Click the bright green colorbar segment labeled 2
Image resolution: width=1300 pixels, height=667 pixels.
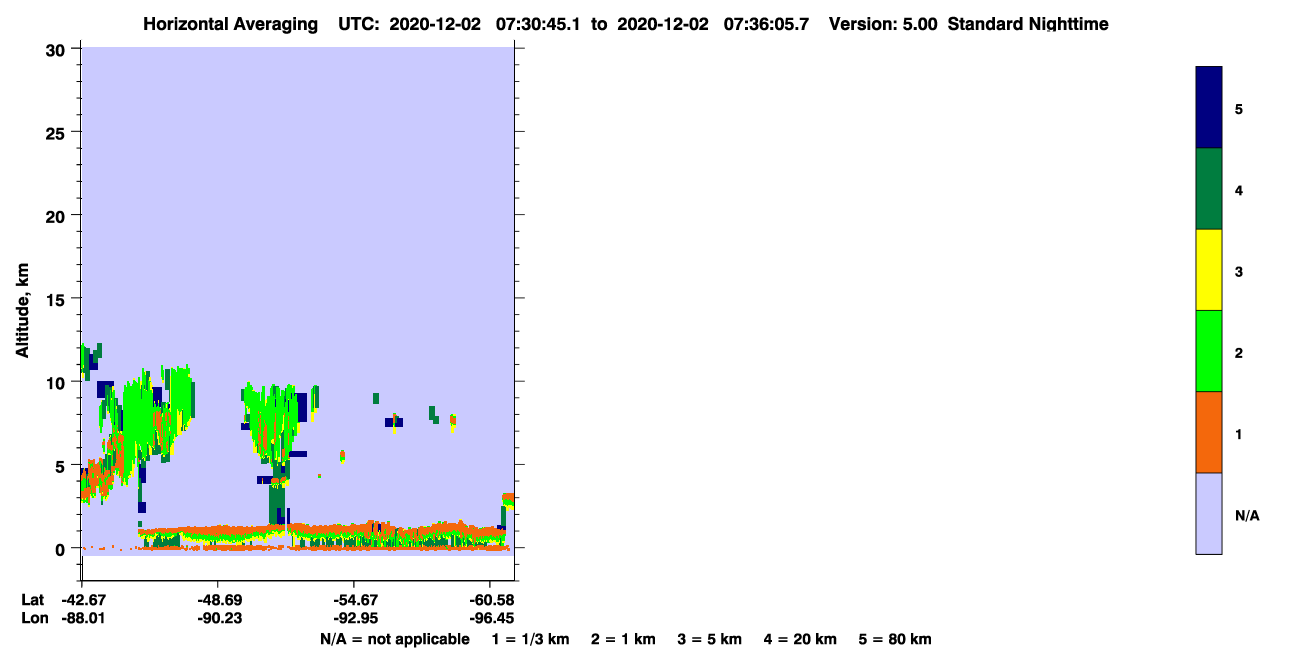click(x=1208, y=351)
